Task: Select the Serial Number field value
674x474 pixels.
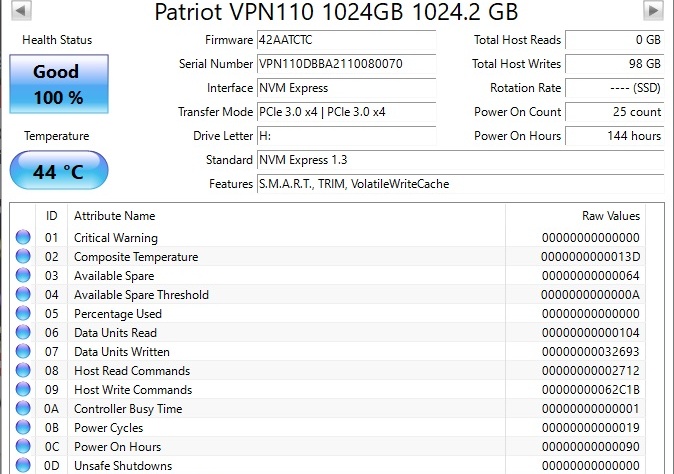Action: click(346, 64)
